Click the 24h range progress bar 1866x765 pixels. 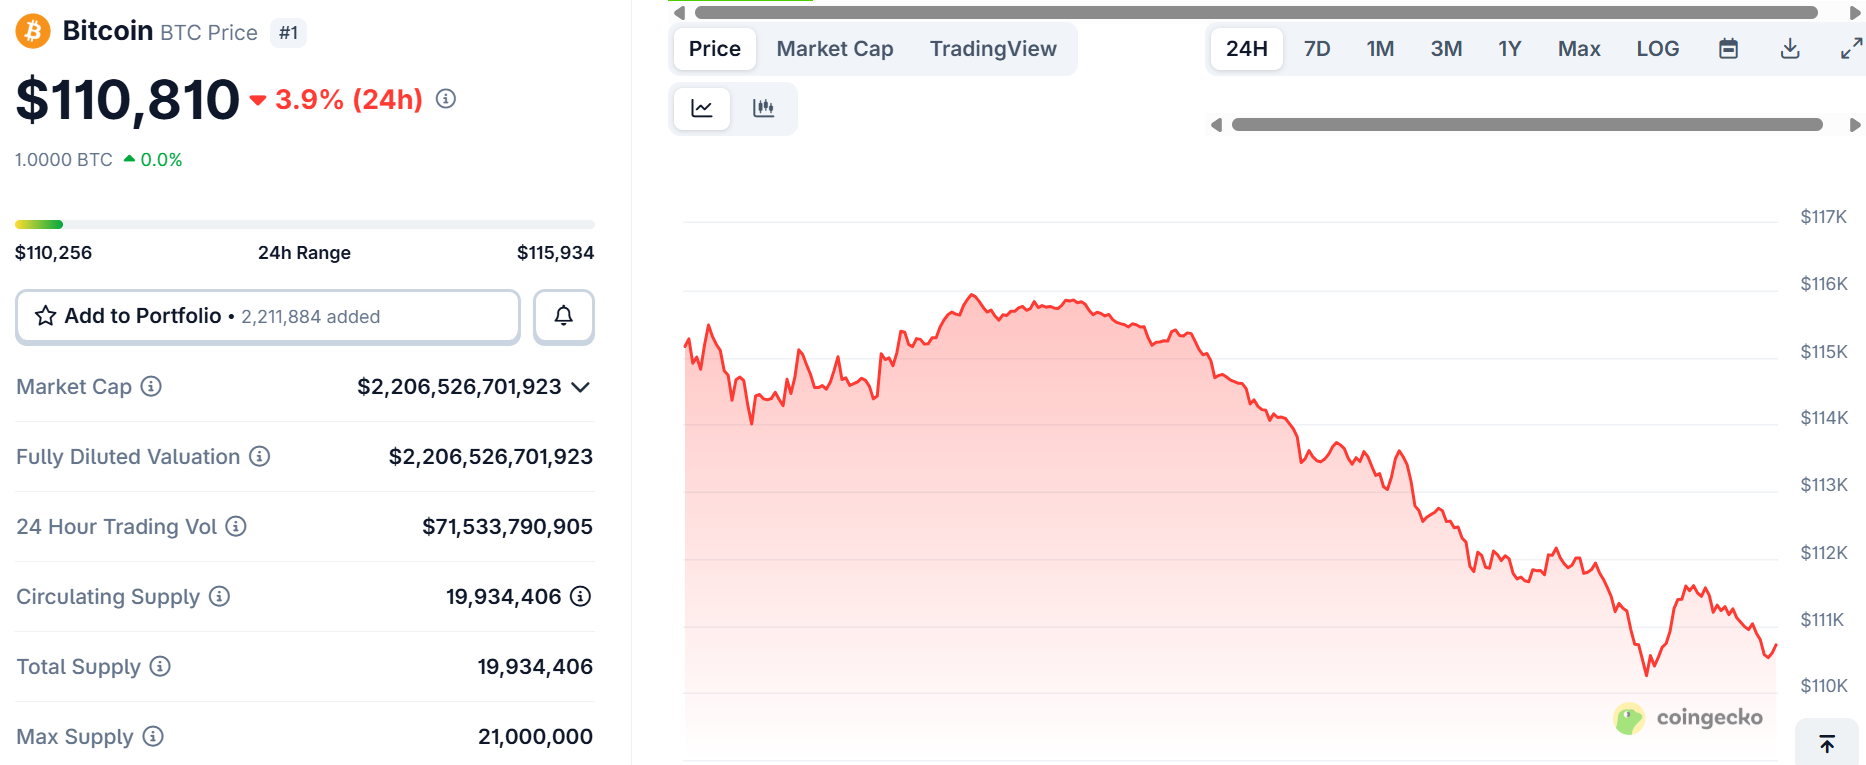pos(305,224)
